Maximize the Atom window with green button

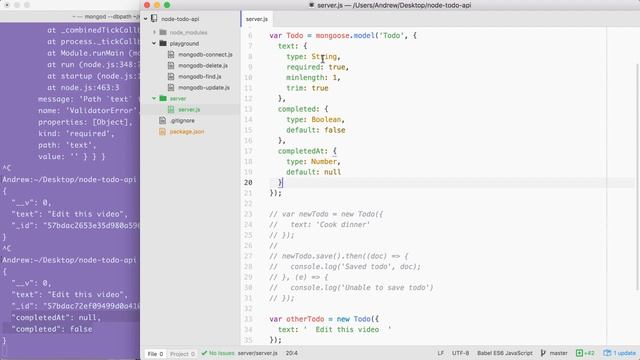tap(167, 5)
